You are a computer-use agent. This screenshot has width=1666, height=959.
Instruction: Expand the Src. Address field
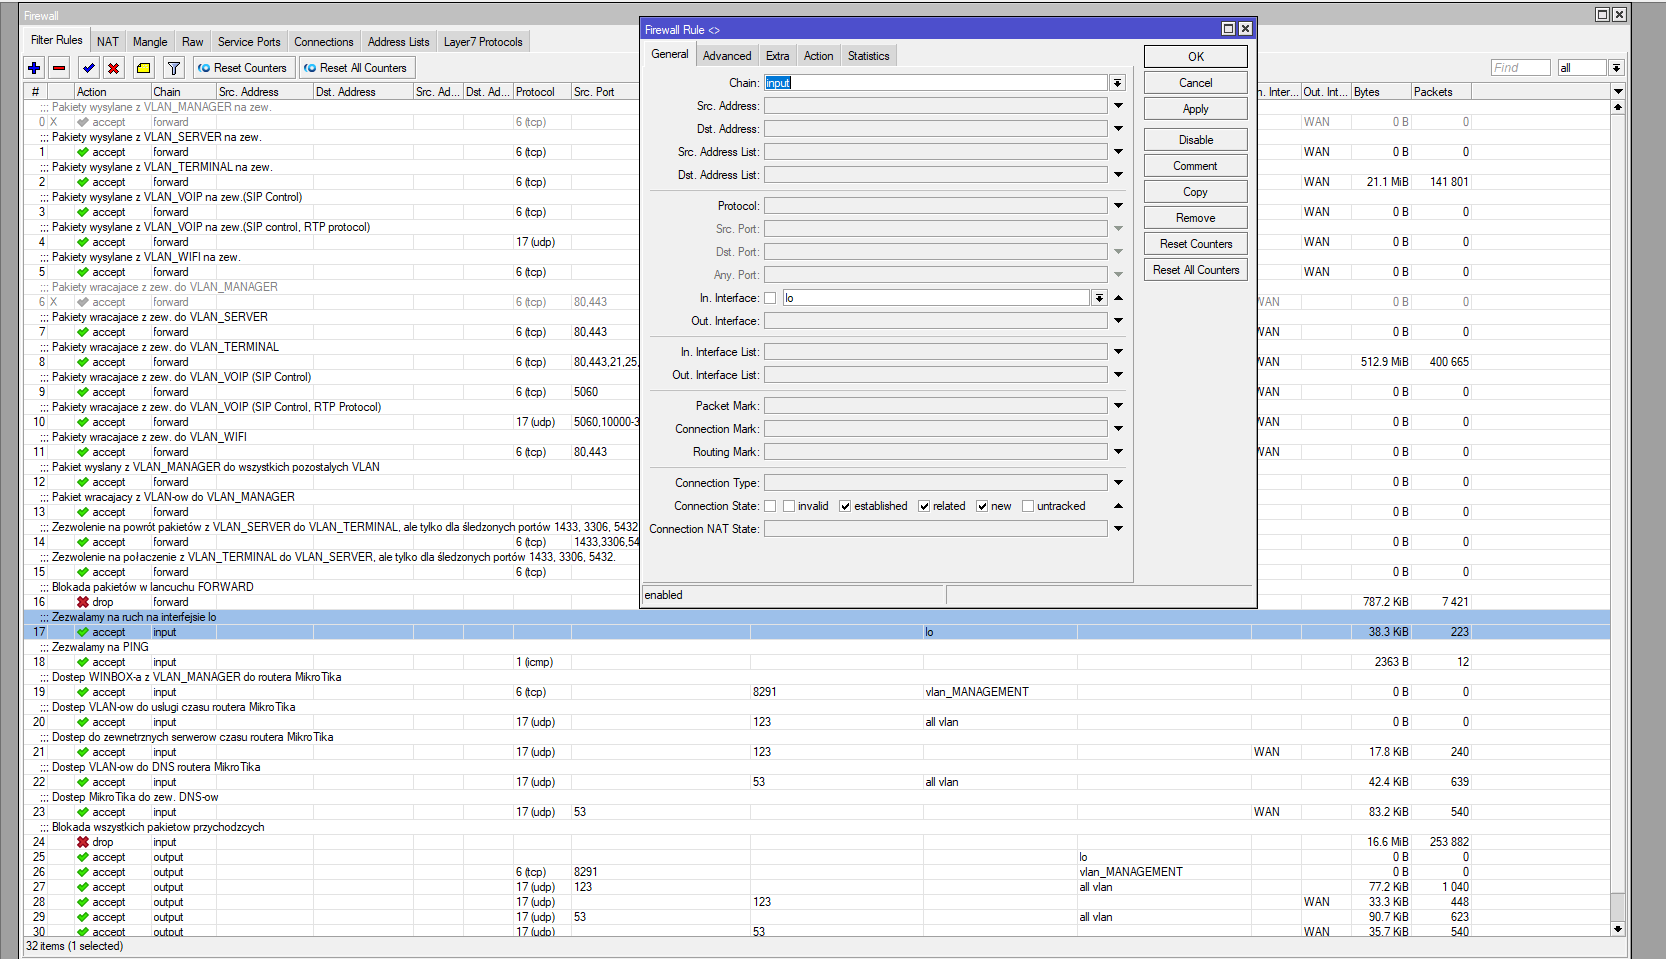pyautogui.click(x=1118, y=106)
